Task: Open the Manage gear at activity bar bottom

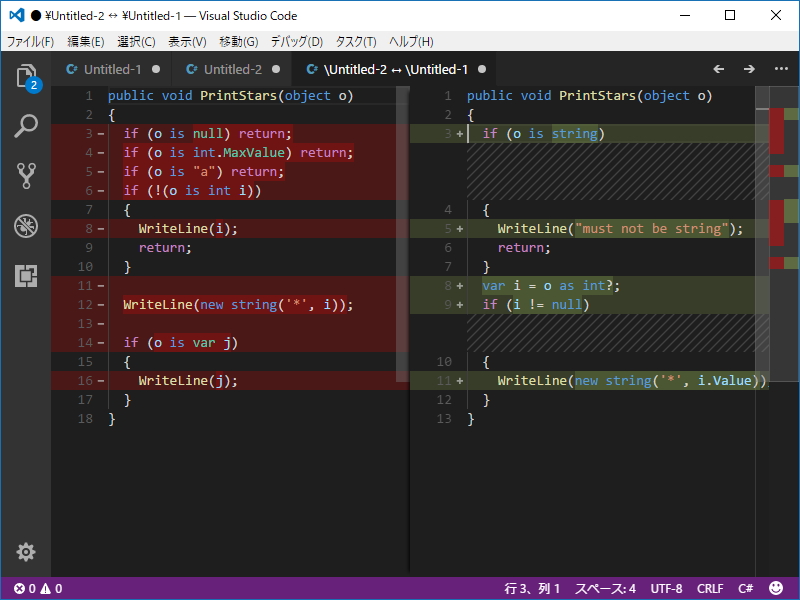Action: click(26, 552)
